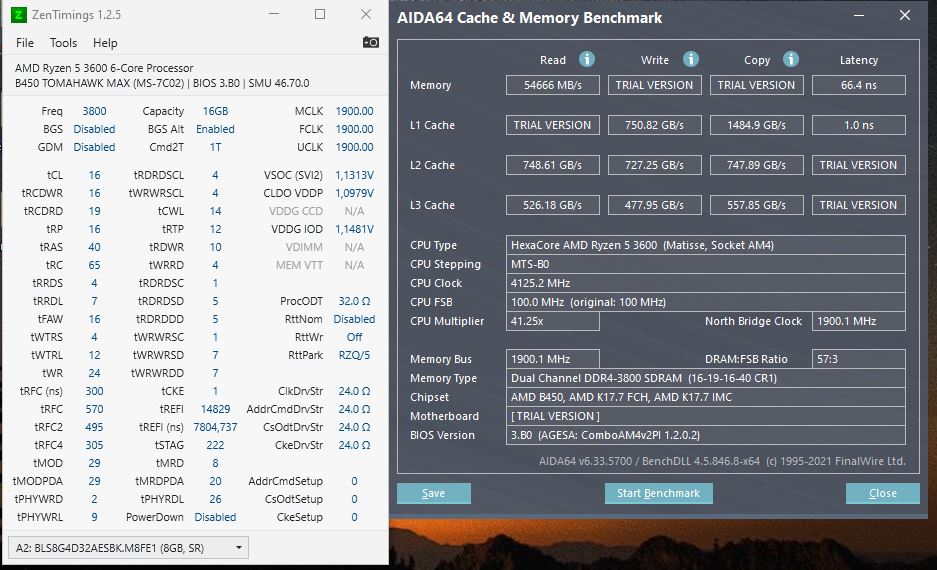The width and height of the screenshot is (937, 570).
Task: Click the L1 Cache Copy 1484.9 GB/s value
Action: 757,125
